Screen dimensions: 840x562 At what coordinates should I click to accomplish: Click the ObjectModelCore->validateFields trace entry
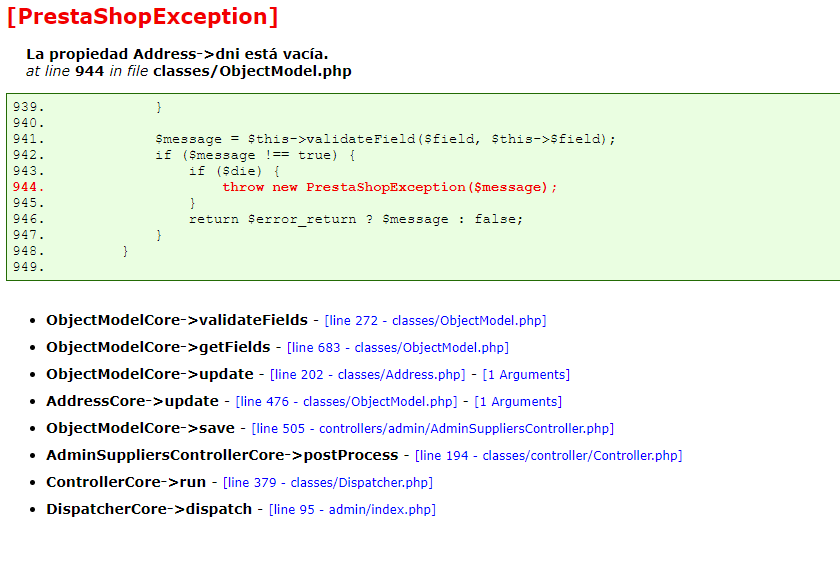point(177,320)
